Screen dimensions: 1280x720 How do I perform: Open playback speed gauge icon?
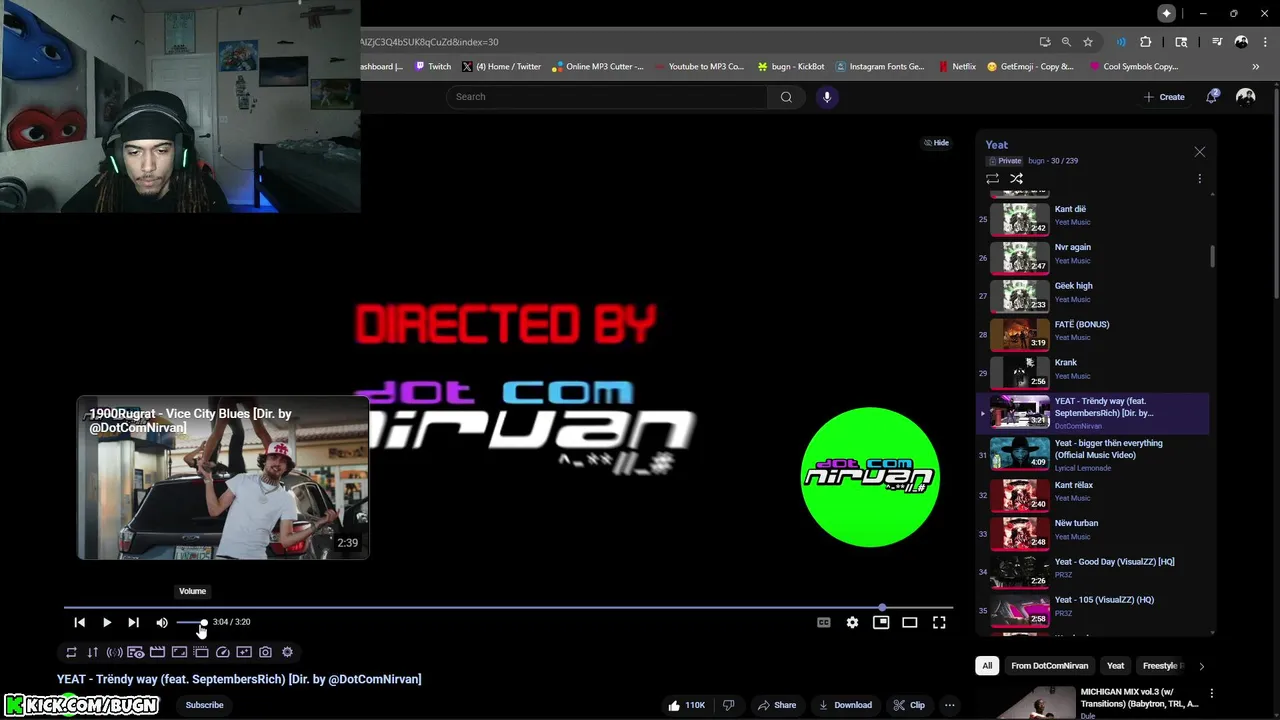pos(223,652)
